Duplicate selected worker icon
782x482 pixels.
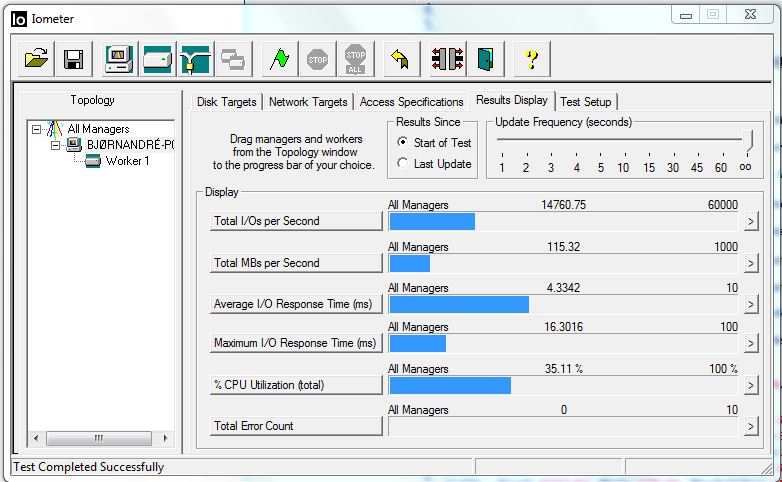coord(233,59)
